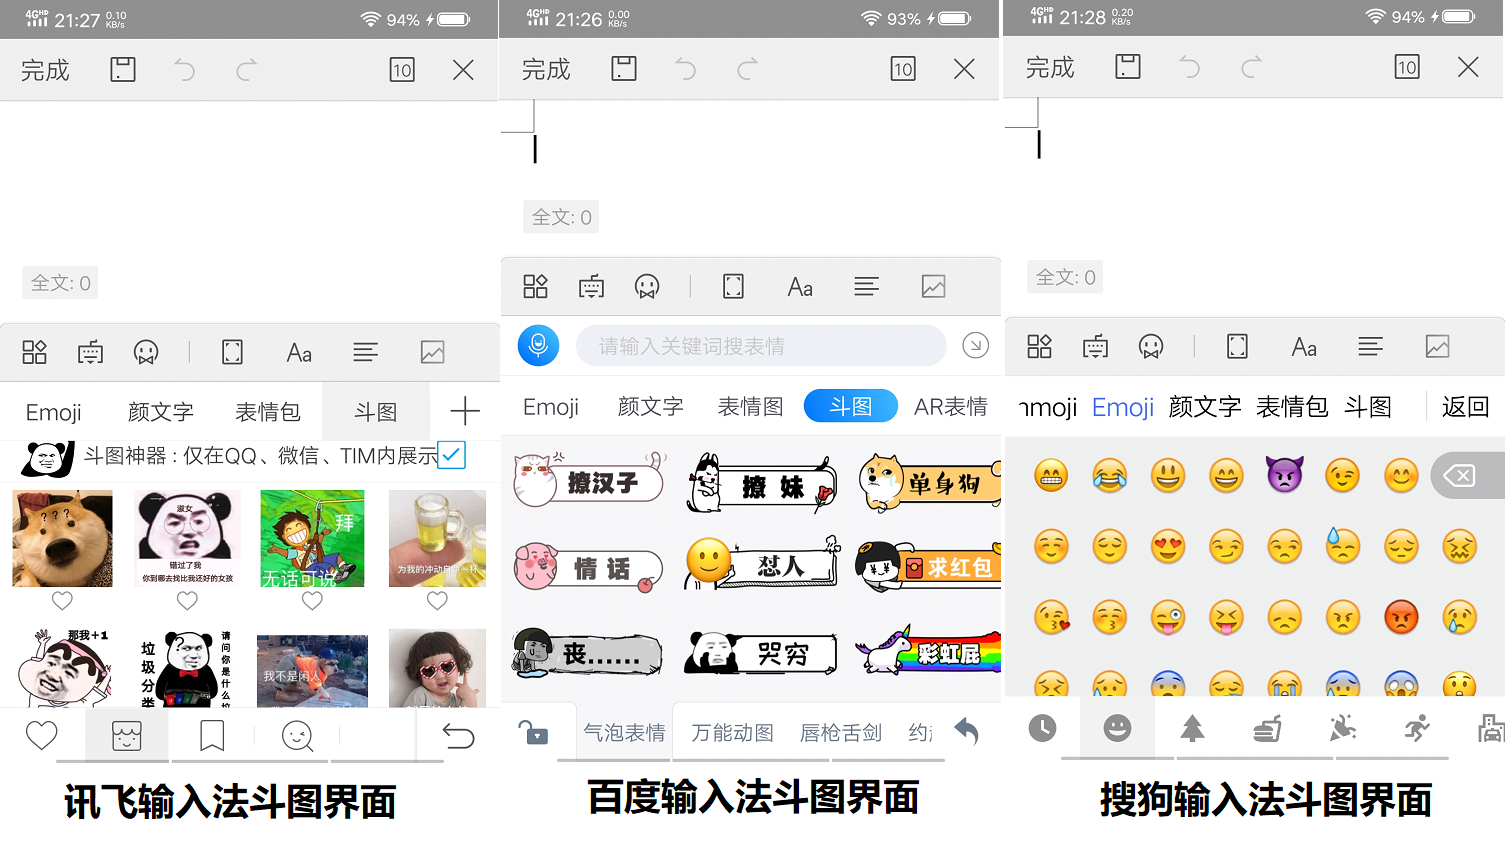Tap 完成 in the Sogou screenshot

(1050, 67)
